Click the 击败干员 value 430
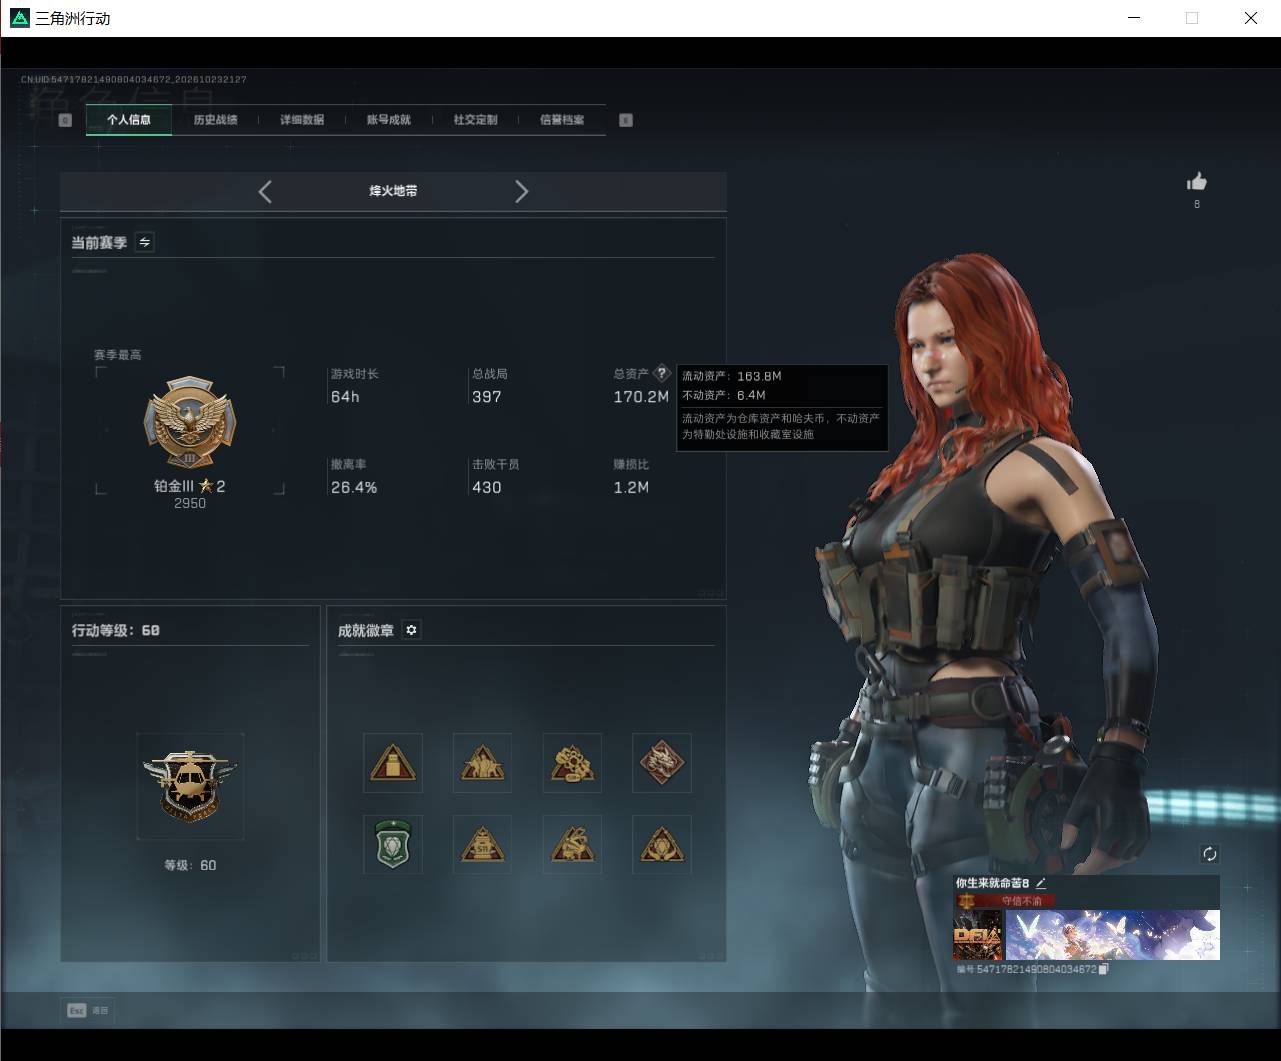This screenshot has width=1281, height=1061. pos(487,488)
